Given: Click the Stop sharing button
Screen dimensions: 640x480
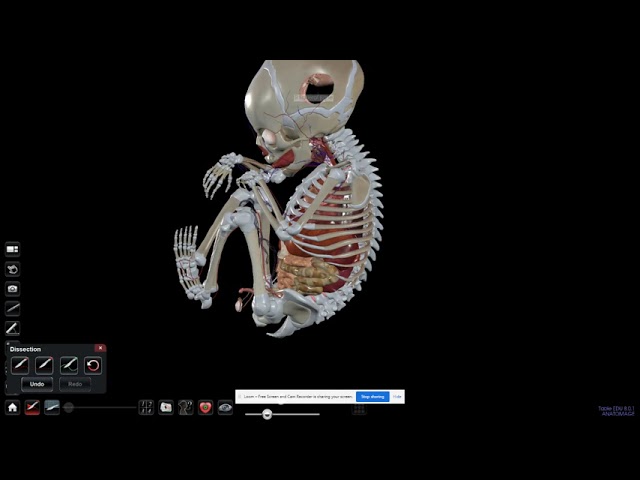Looking at the screenshot, I should (373, 397).
